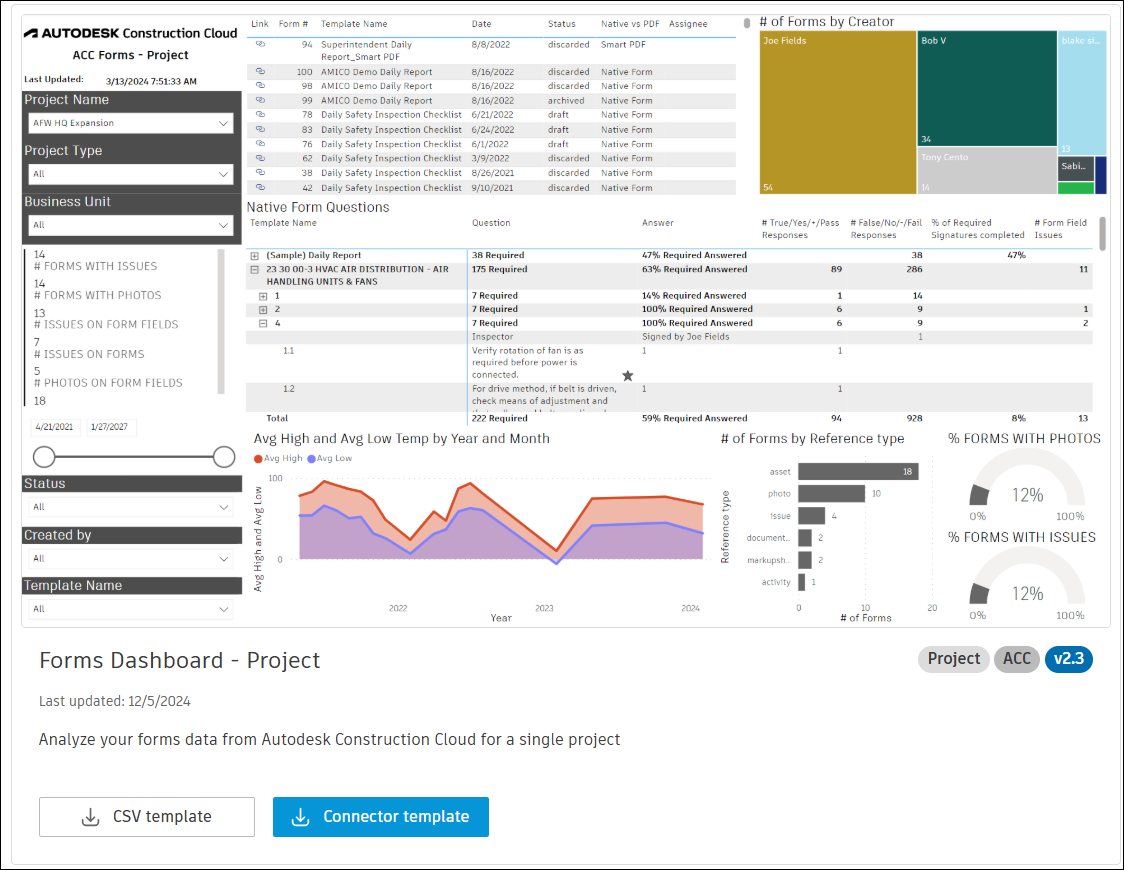Sort by Assignee column header
1124x870 pixels.
pos(688,24)
